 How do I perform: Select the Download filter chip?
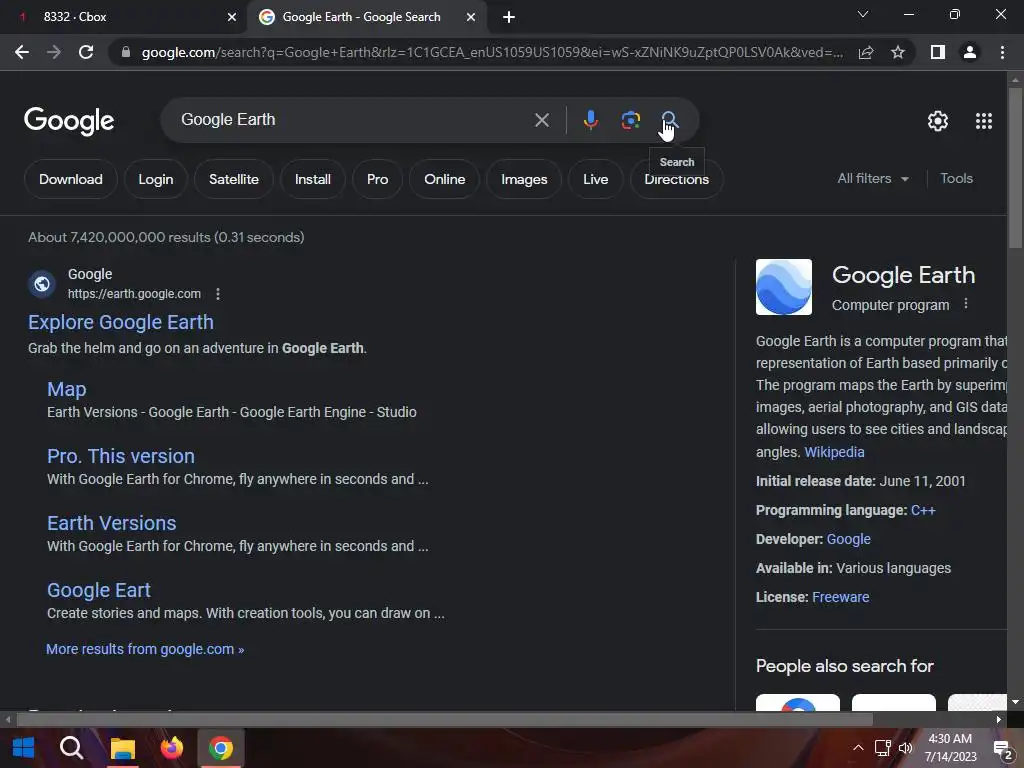pos(71,179)
